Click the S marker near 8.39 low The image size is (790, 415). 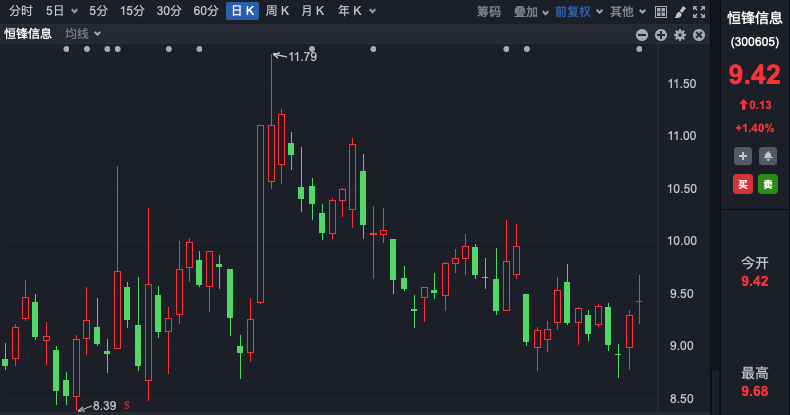[x=126, y=405]
